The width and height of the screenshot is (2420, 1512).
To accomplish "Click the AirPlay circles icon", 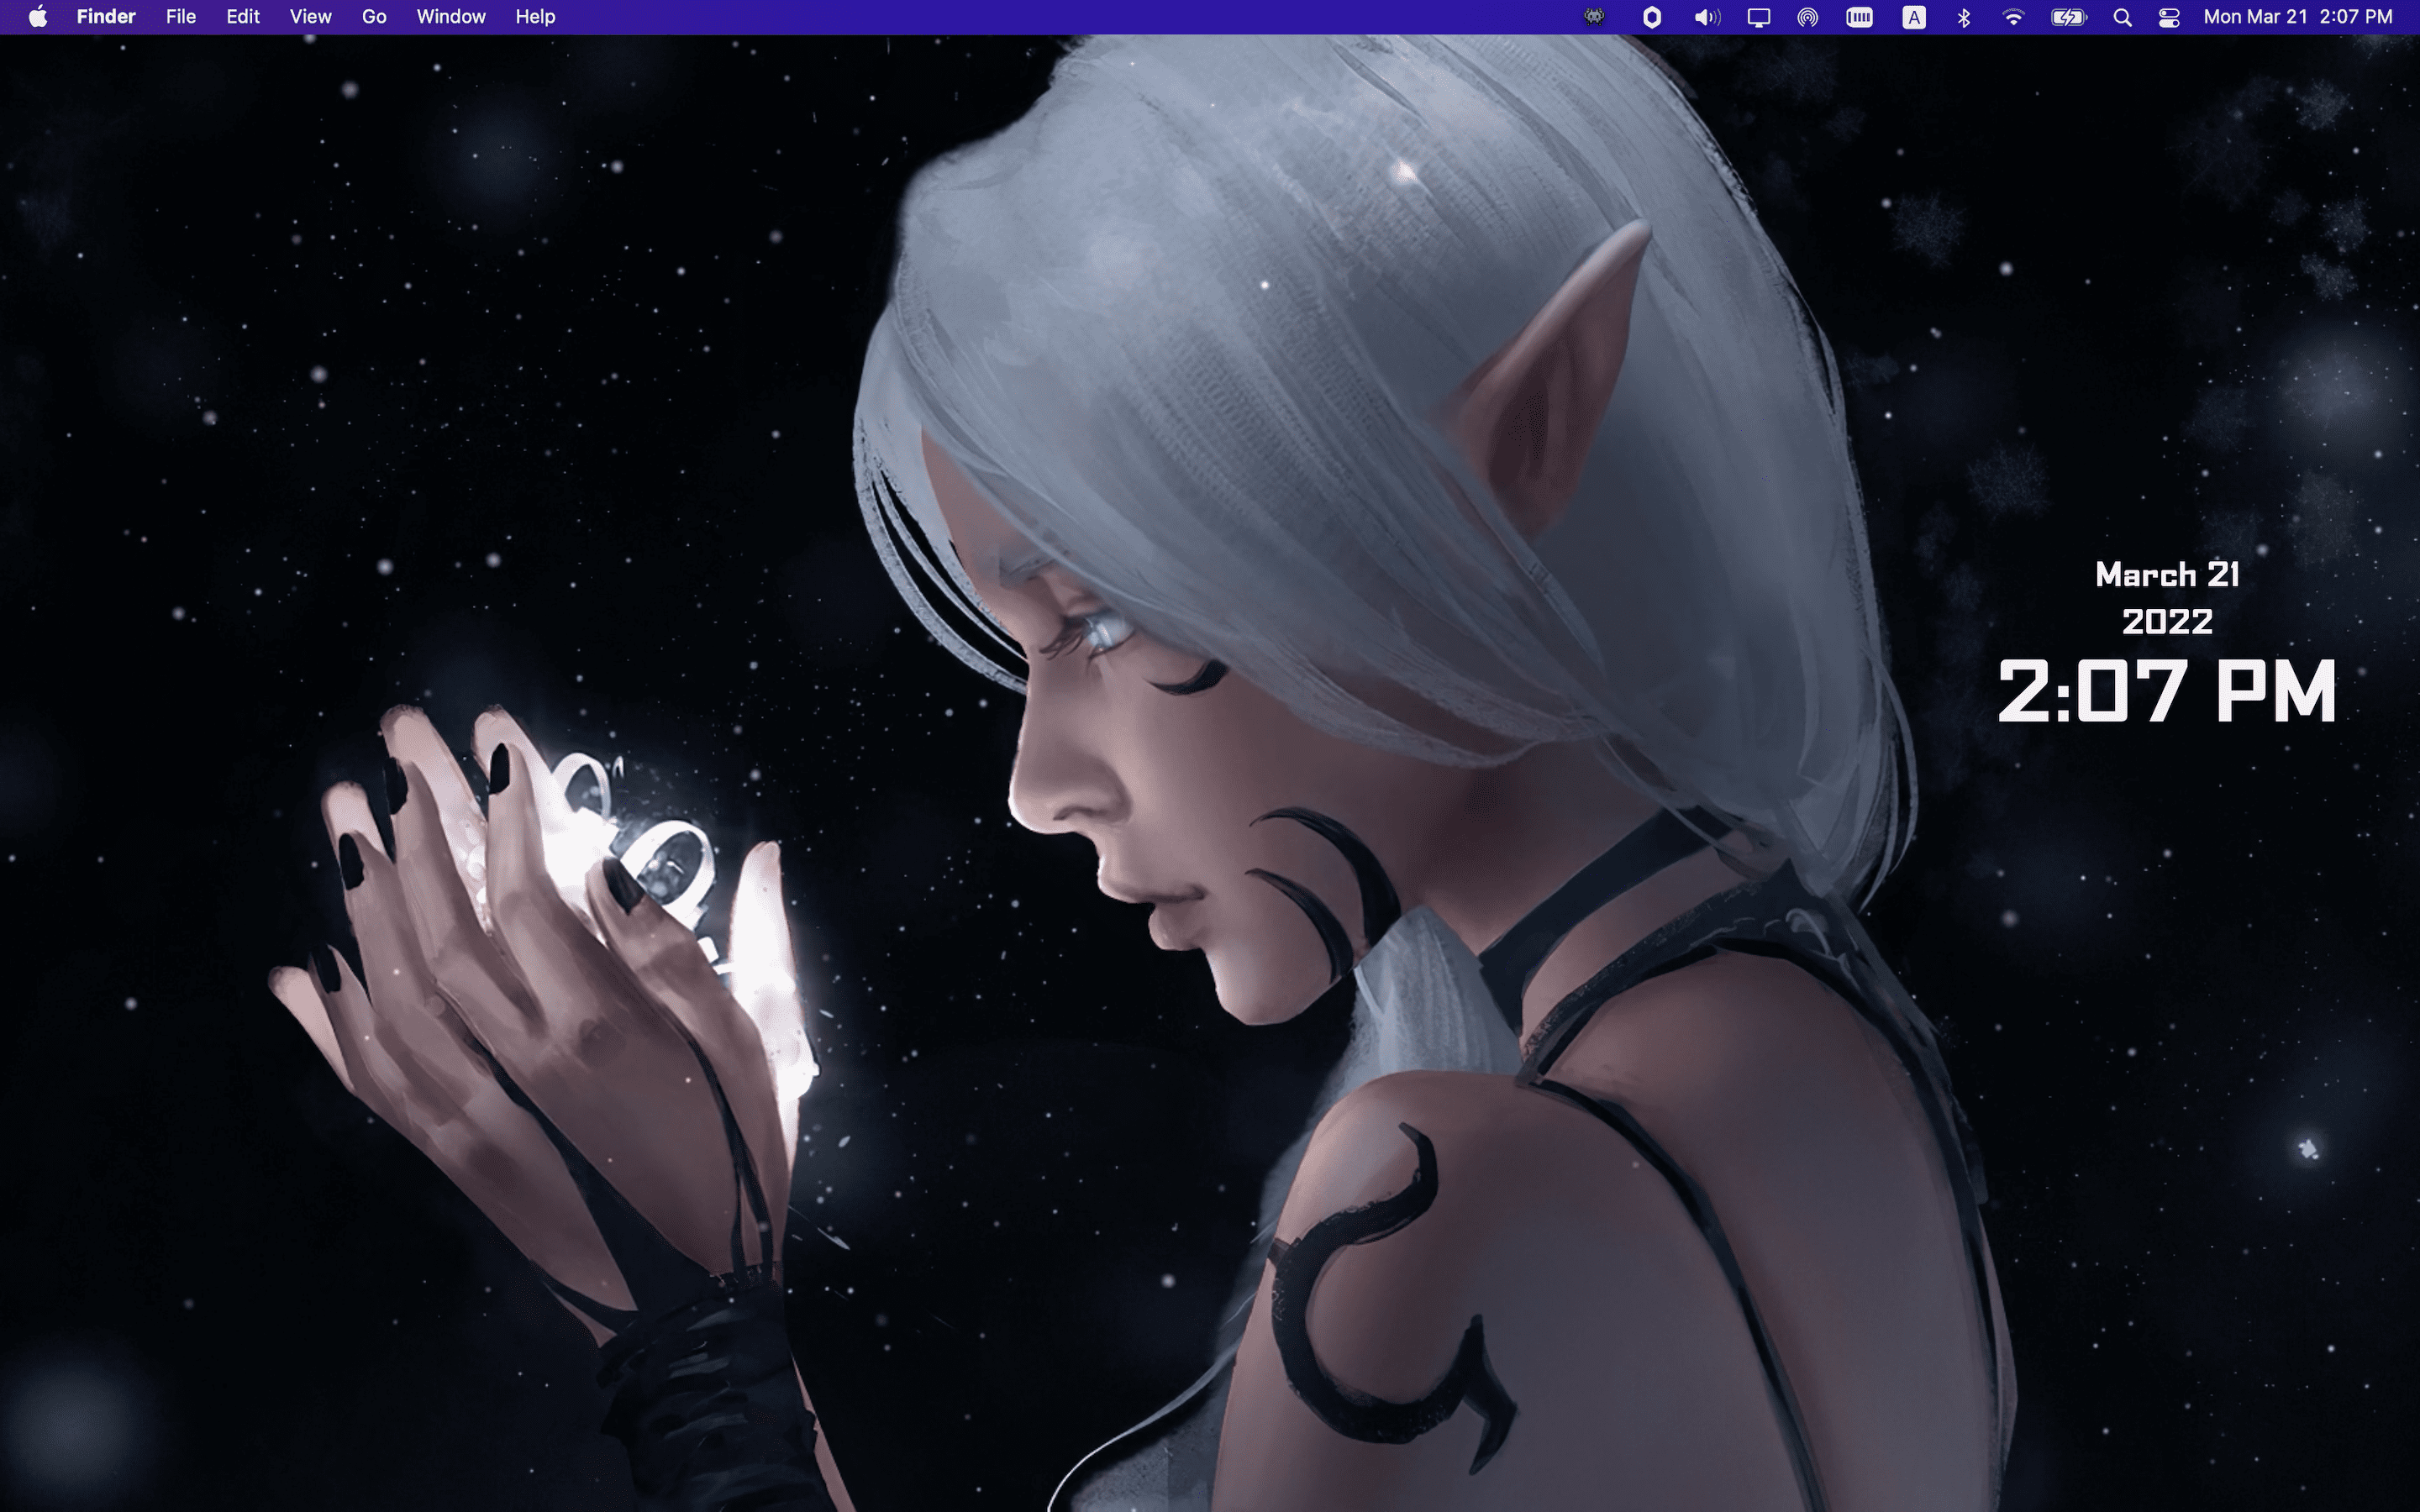I will [x=1809, y=16].
